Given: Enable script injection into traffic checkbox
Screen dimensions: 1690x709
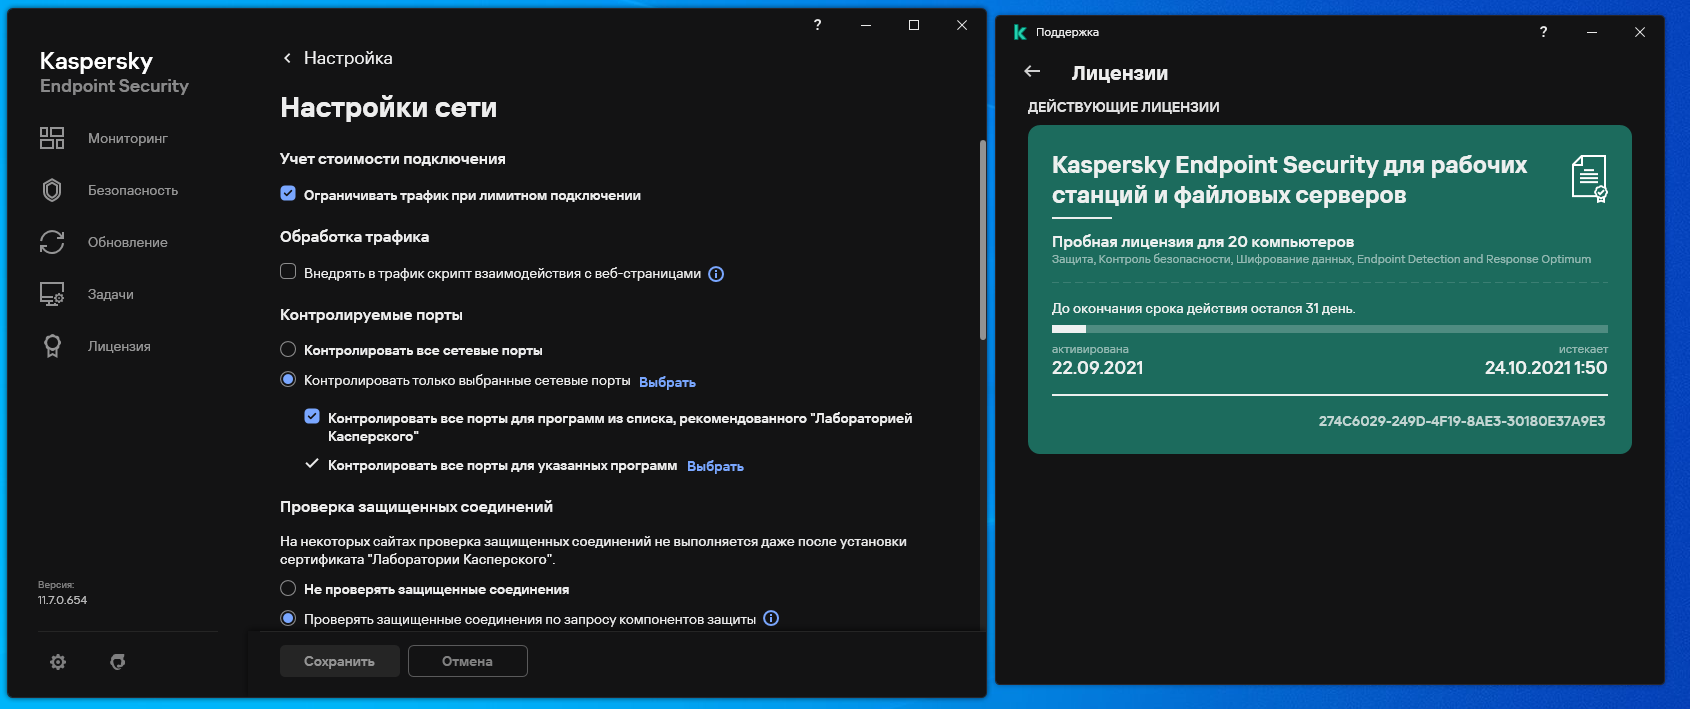Looking at the screenshot, I should (288, 271).
